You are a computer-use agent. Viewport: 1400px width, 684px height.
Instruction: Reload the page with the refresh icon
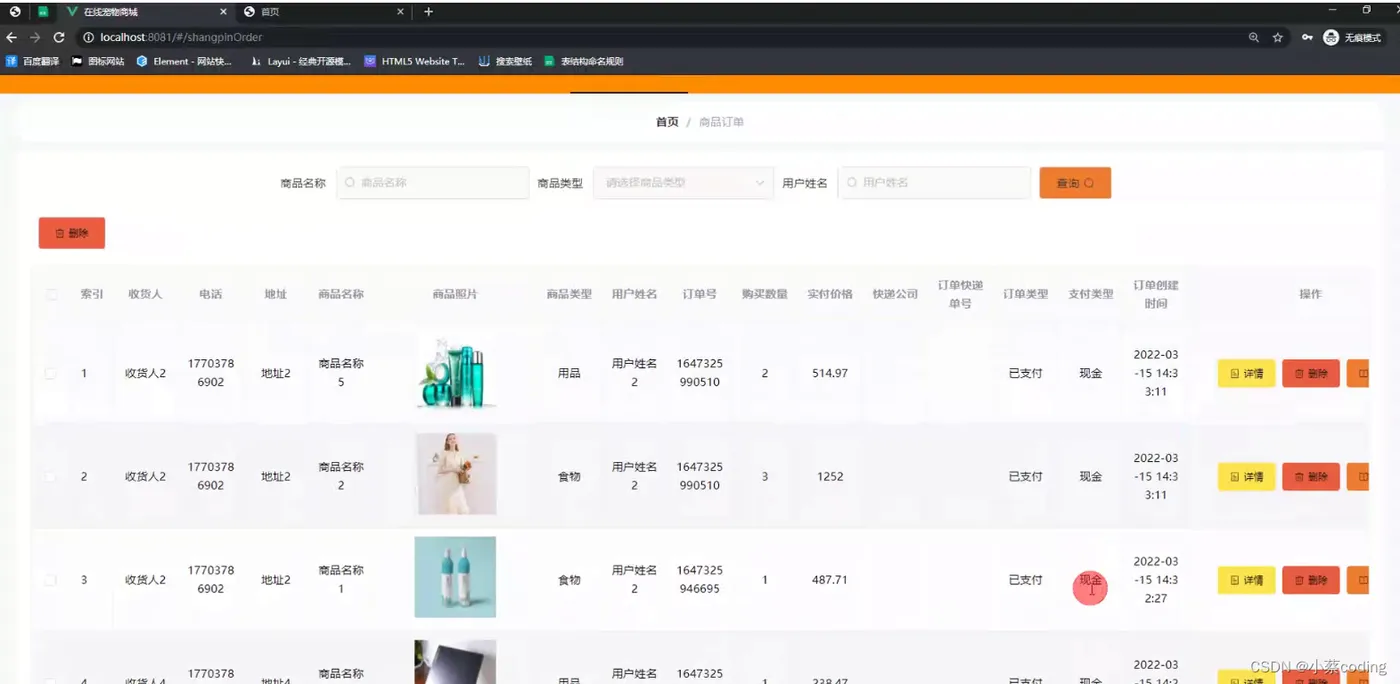click(x=59, y=37)
